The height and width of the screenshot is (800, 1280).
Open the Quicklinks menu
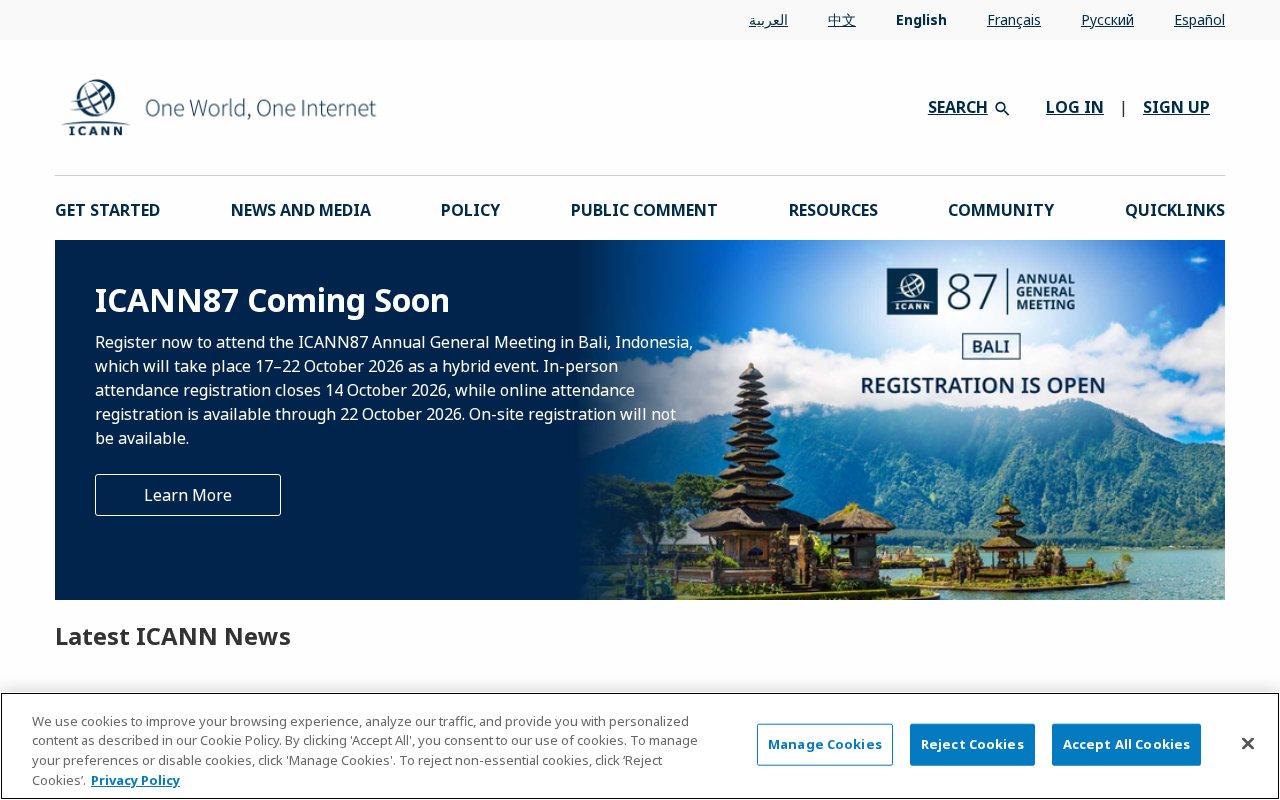pos(1175,210)
